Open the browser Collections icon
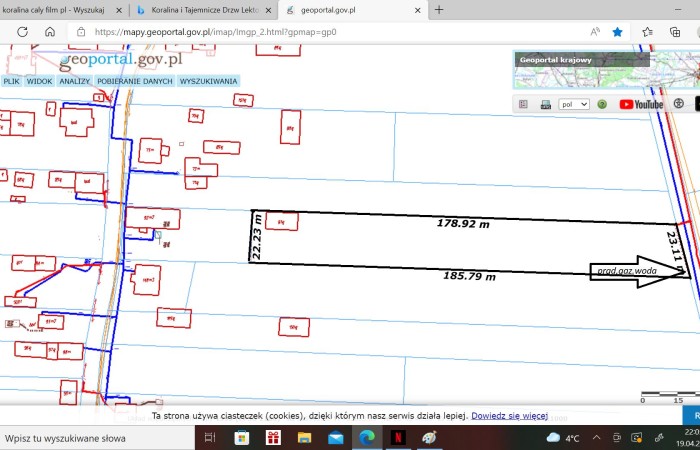 tap(676, 32)
